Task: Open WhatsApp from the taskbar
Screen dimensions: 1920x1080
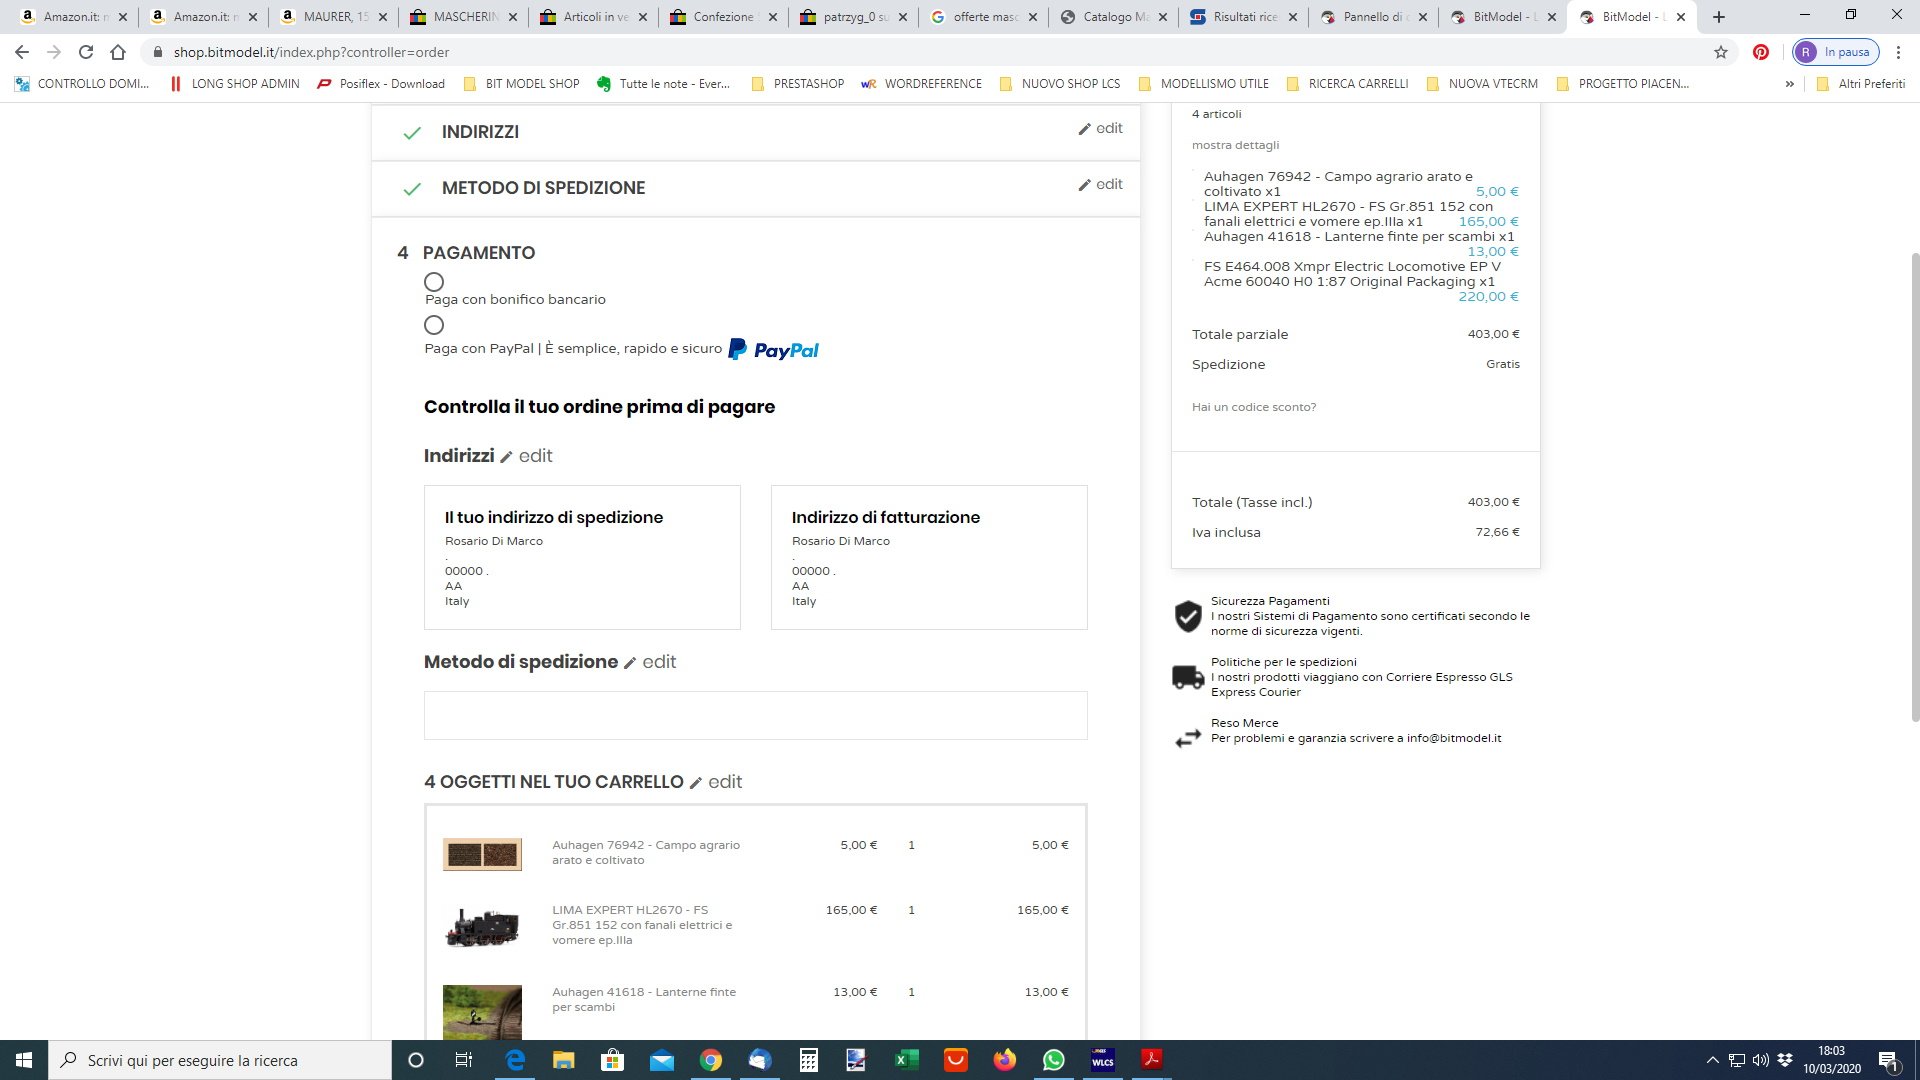Action: 1054,1060
